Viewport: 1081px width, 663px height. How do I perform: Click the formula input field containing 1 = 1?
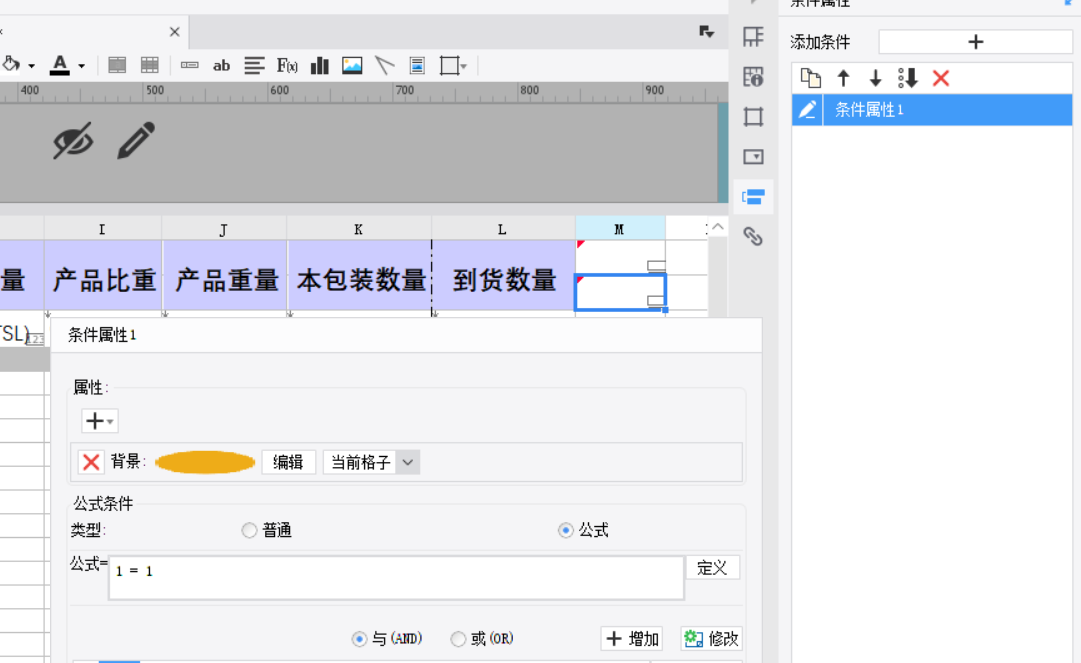[396, 578]
